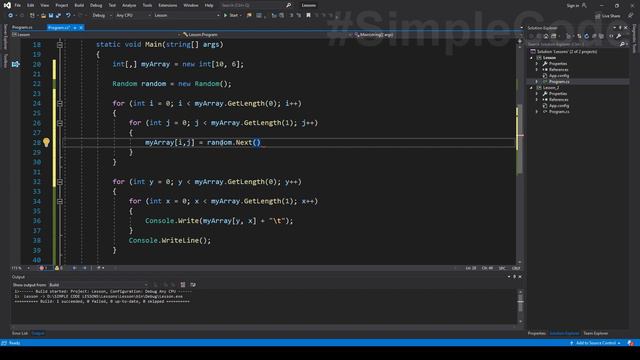Collapse the for loop at line 32
640x360 pixels.
[x=60, y=182]
